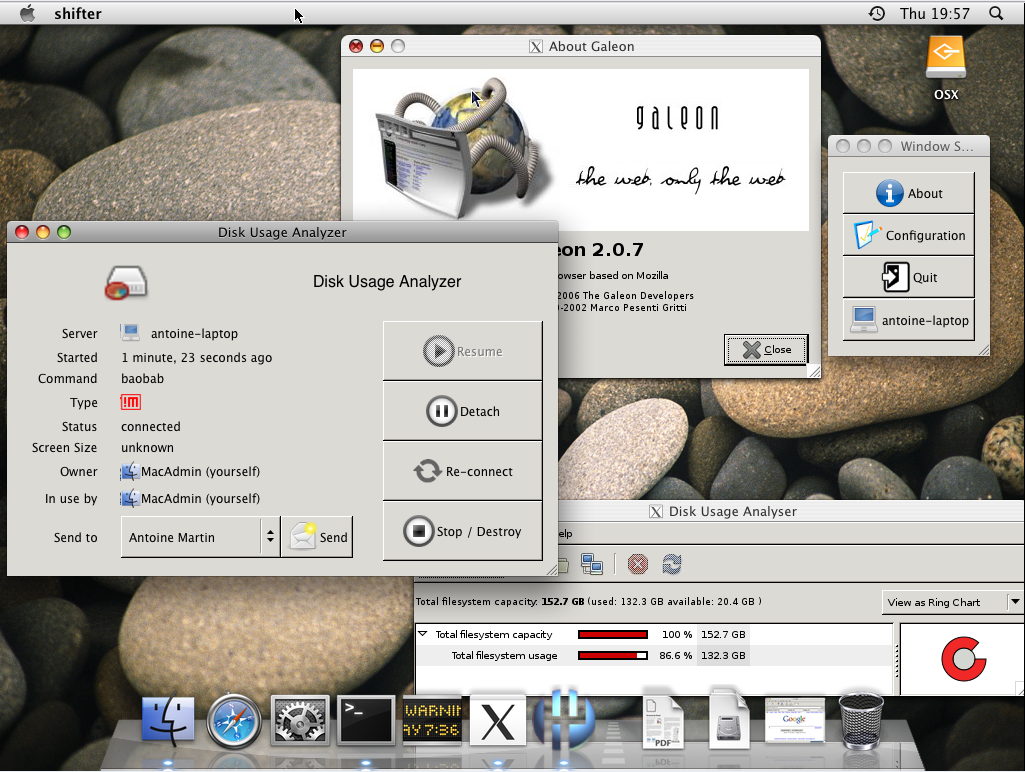This screenshot has height=772, width=1025.
Task: Zoom the Disk Usage Analyzer window green button
Action: click(63, 232)
